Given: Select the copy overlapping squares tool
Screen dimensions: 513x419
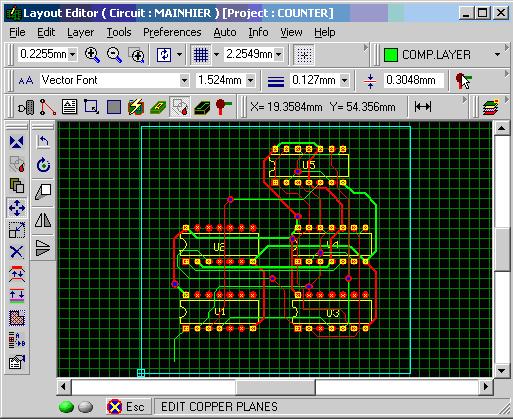Looking at the screenshot, I should click(17, 185).
